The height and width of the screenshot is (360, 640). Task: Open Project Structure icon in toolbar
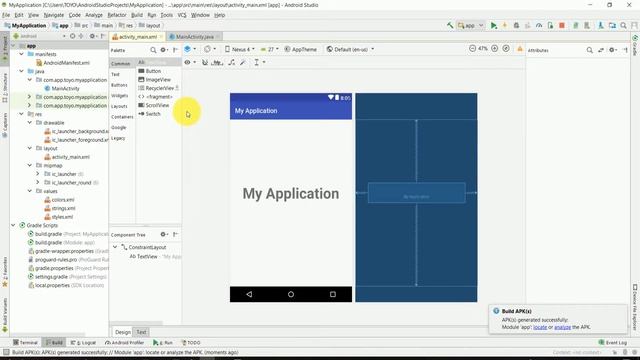pyautogui.click(x=612, y=25)
